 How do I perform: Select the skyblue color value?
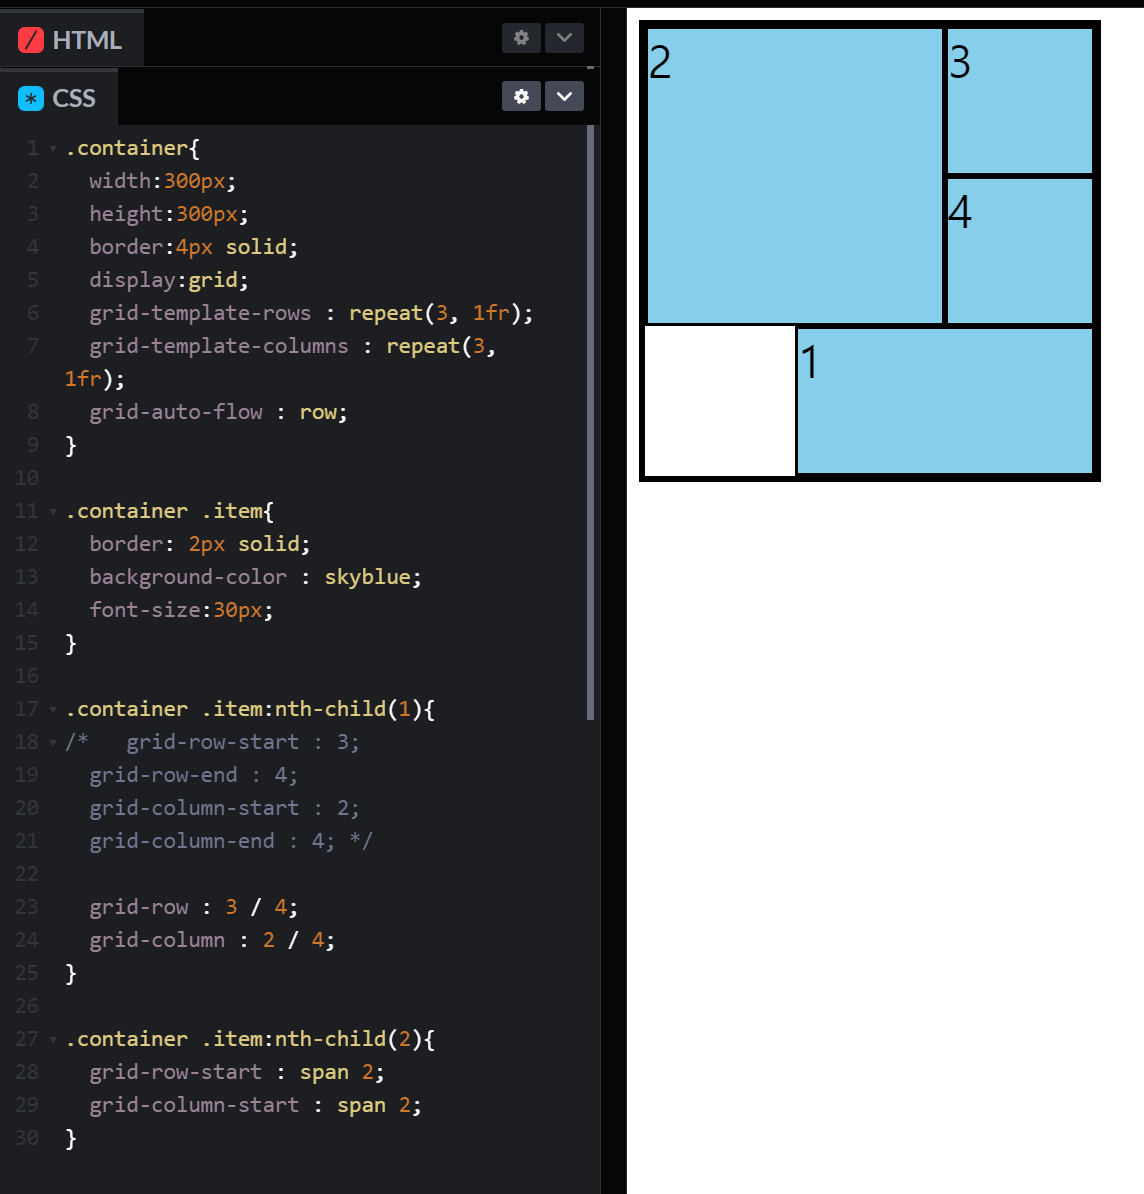tap(367, 577)
